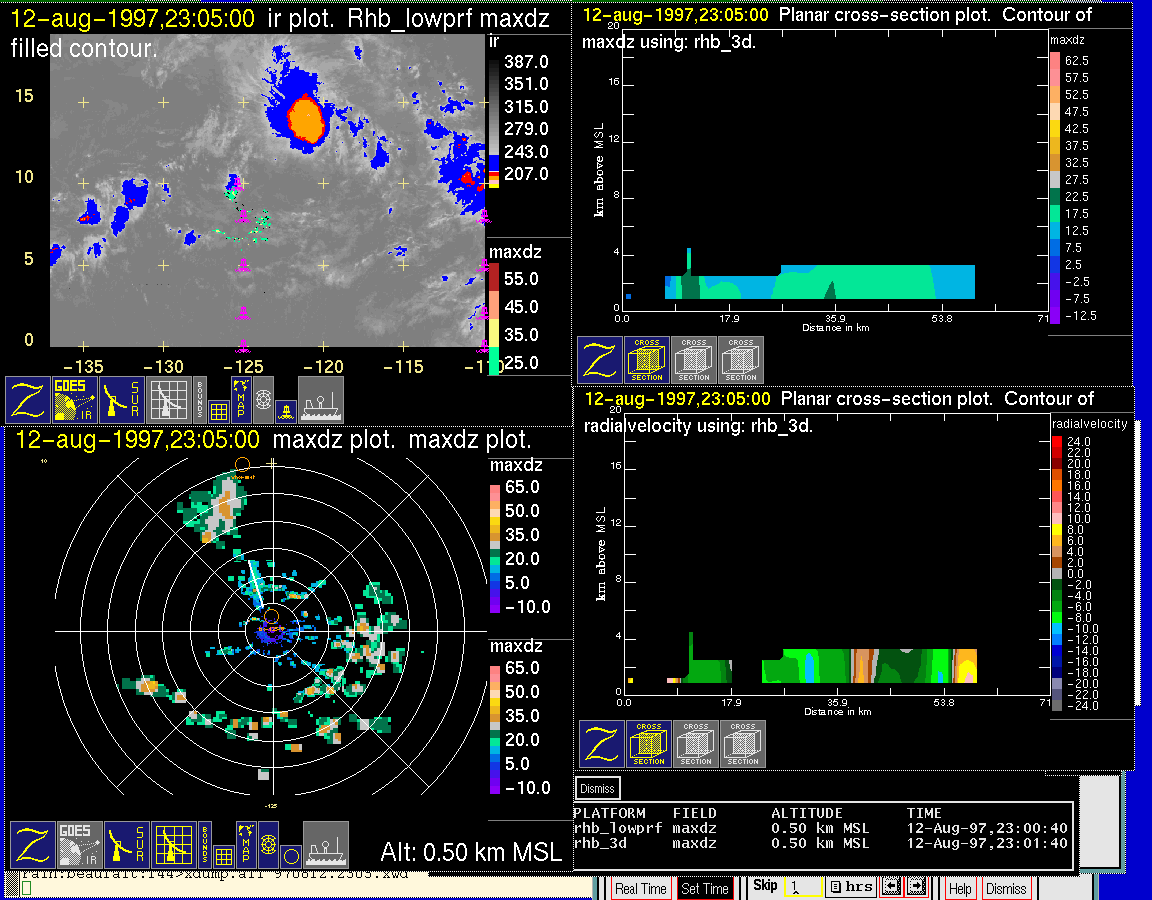Click the Dismiss button next to Help

coord(1005,888)
